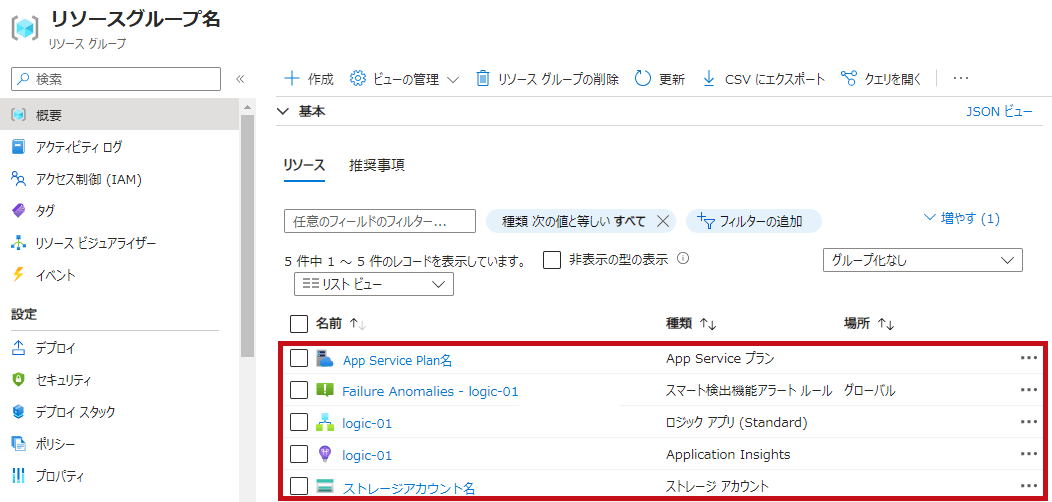1052x502 pixels.
Task: Click the CSV export download icon
Action: tap(708, 79)
